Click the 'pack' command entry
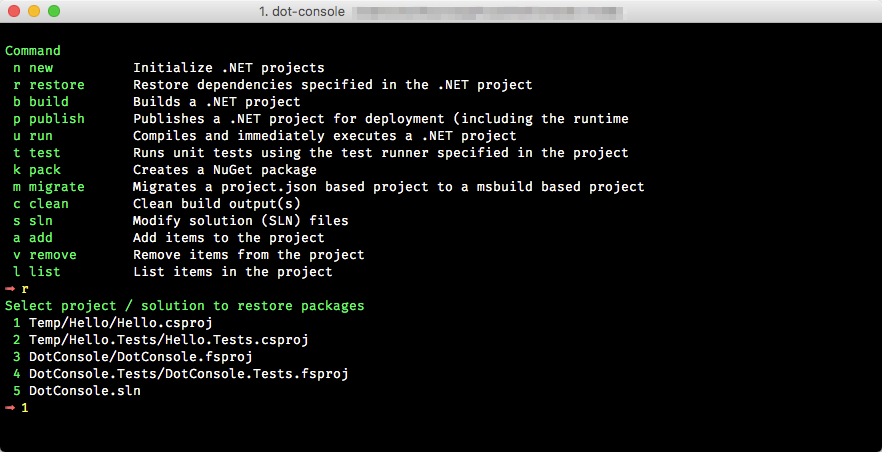The image size is (882, 452). tap(44, 170)
